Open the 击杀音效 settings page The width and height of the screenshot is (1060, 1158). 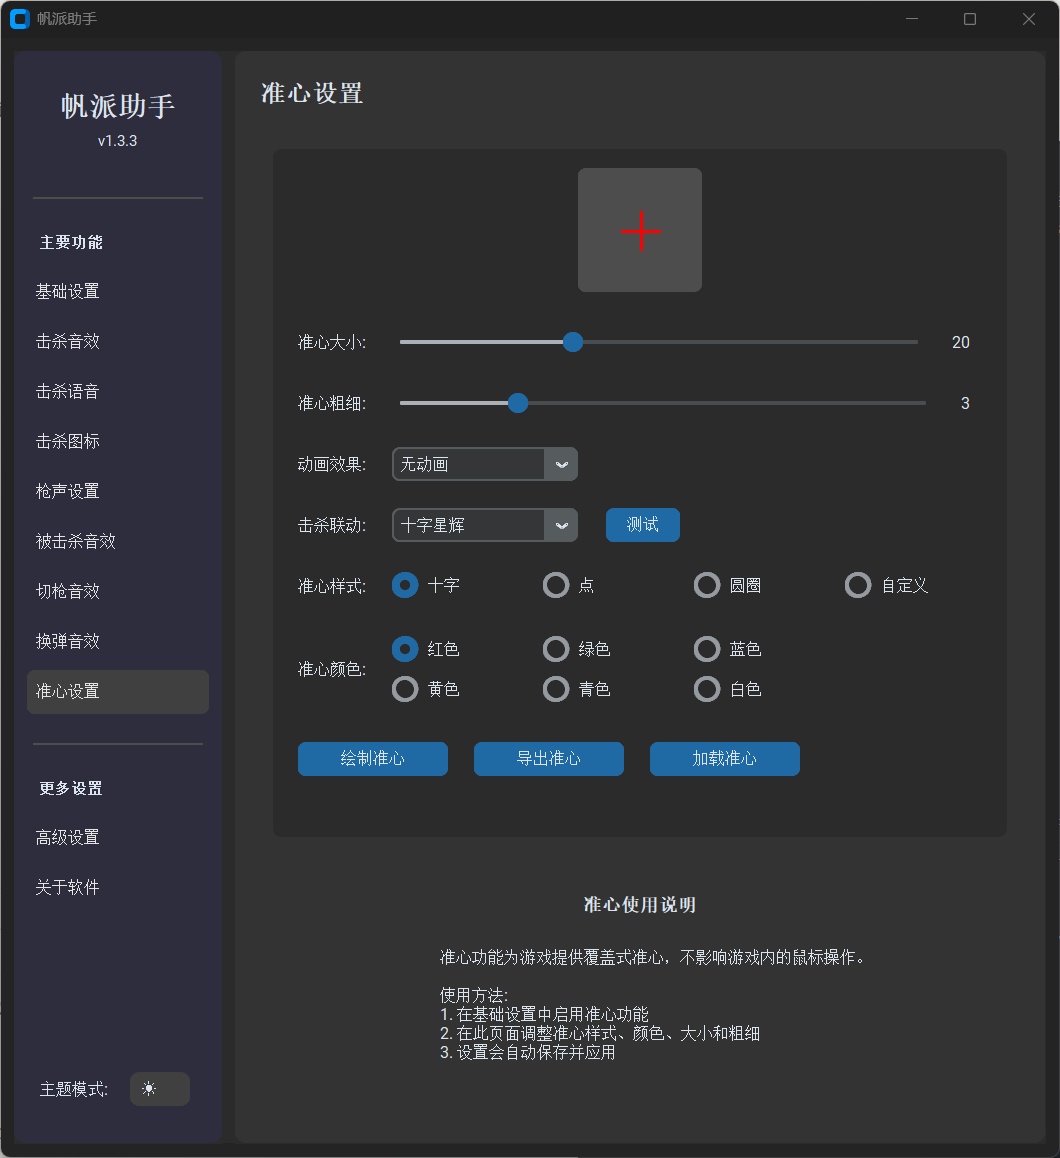68,341
